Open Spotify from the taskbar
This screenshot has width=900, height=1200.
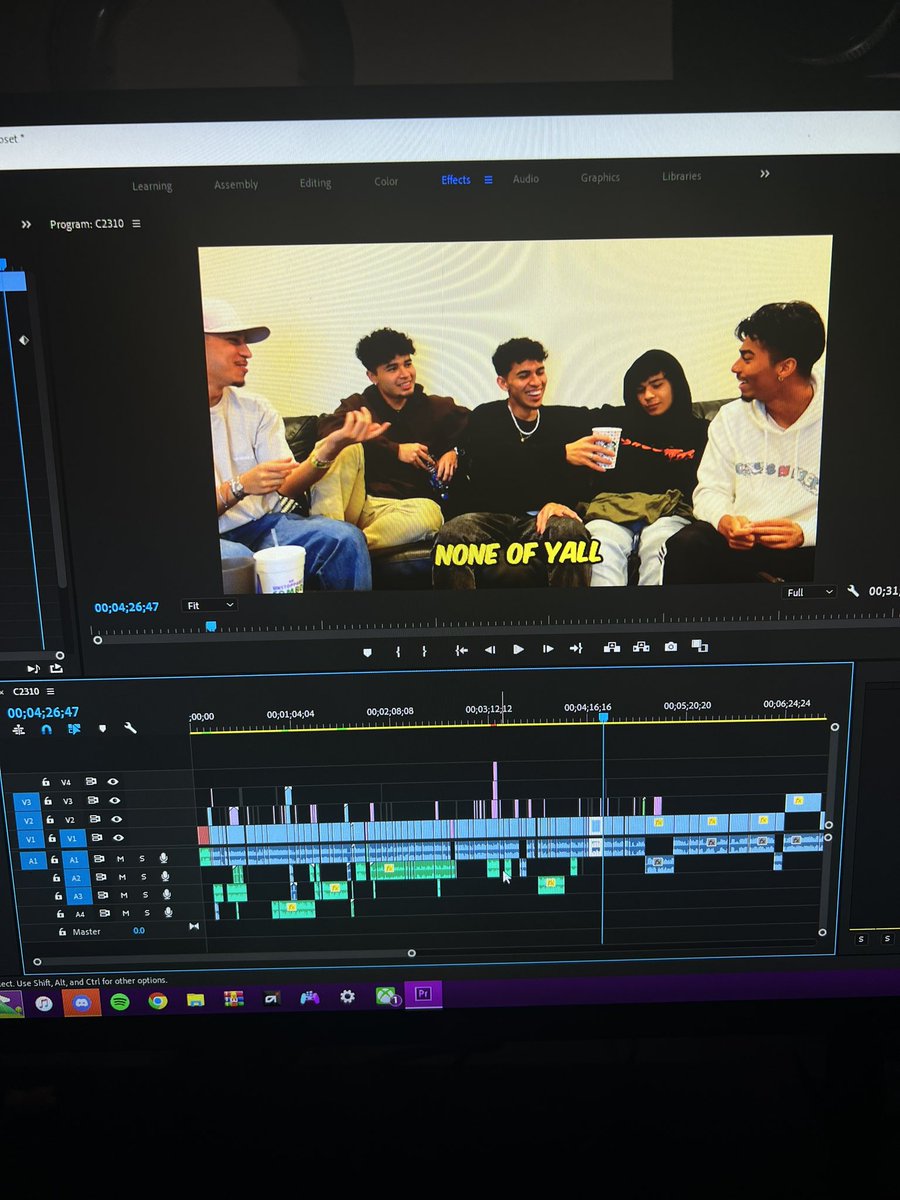click(120, 1001)
